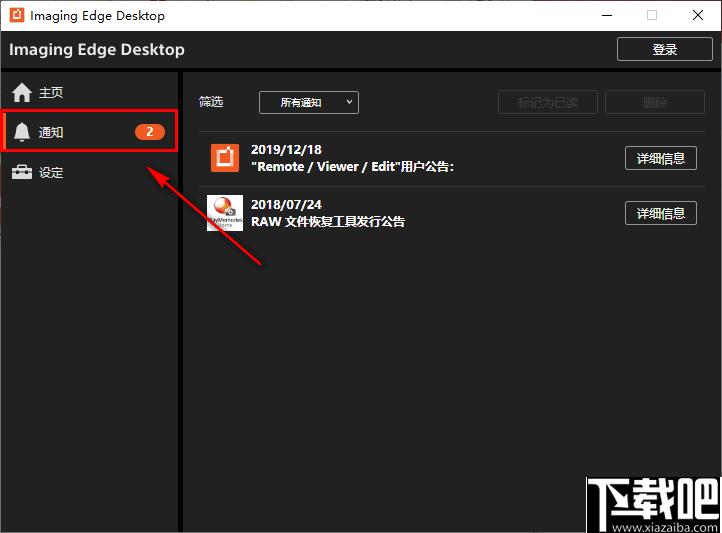
Task: Select the RAW 文件恢复工具发行公告 text
Action: pos(328,222)
